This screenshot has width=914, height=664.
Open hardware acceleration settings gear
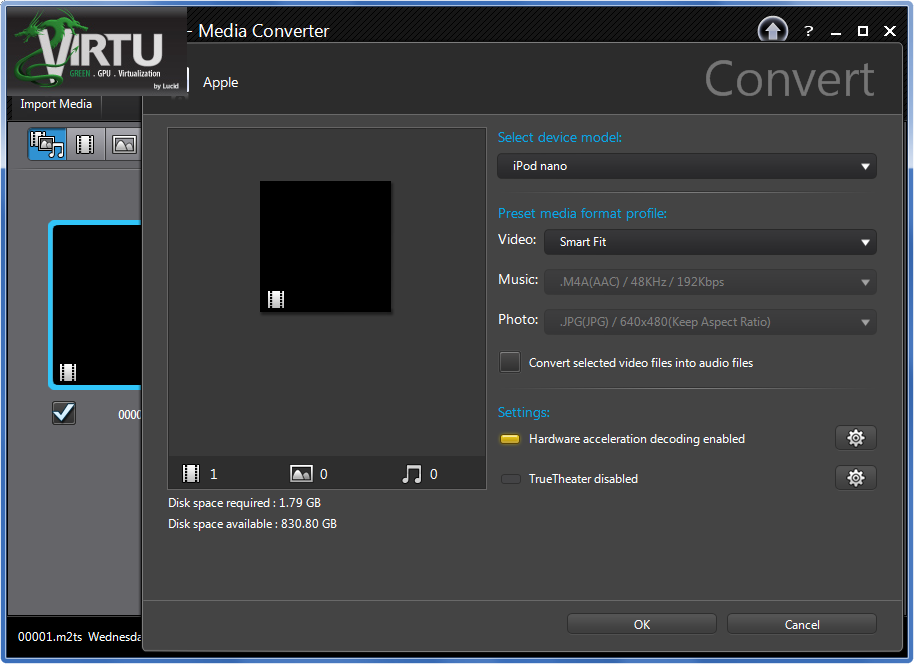(855, 438)
